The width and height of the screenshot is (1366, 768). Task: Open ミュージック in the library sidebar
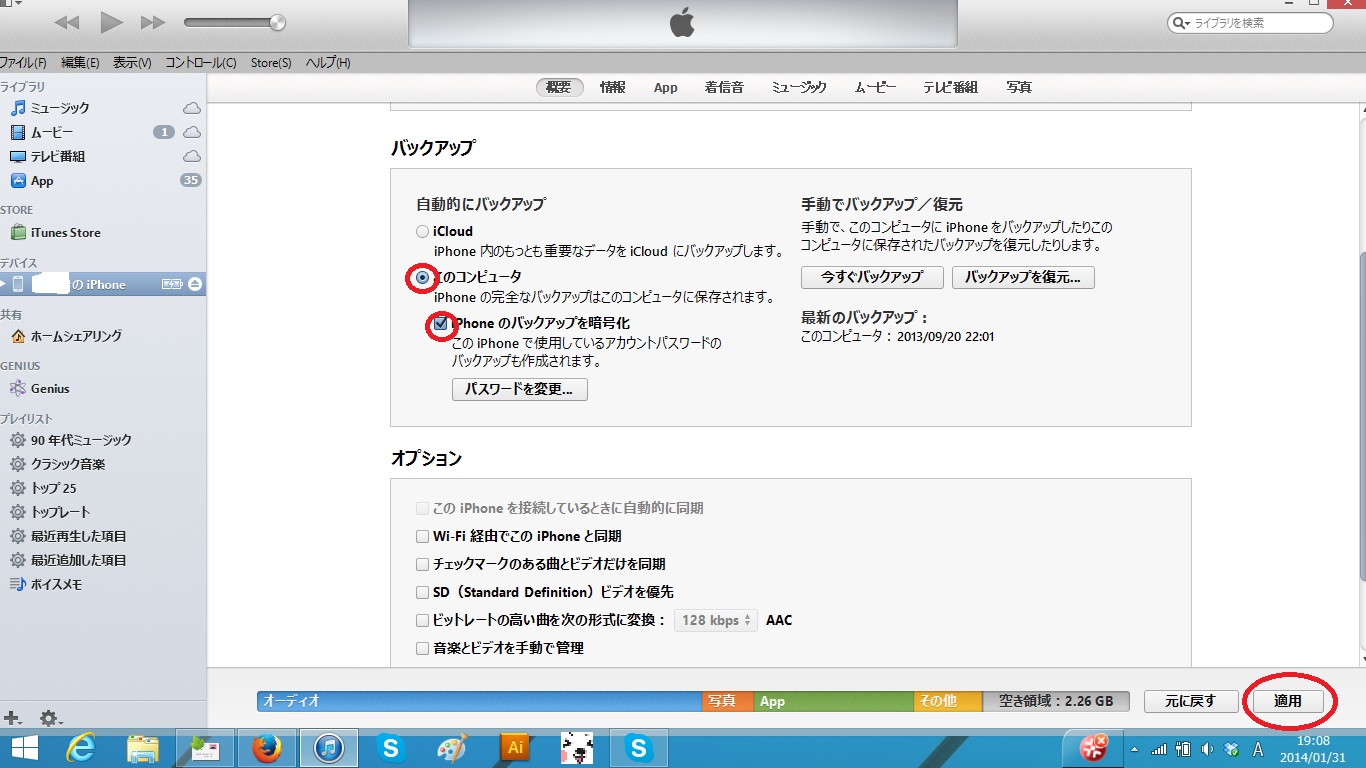[60, 108]
